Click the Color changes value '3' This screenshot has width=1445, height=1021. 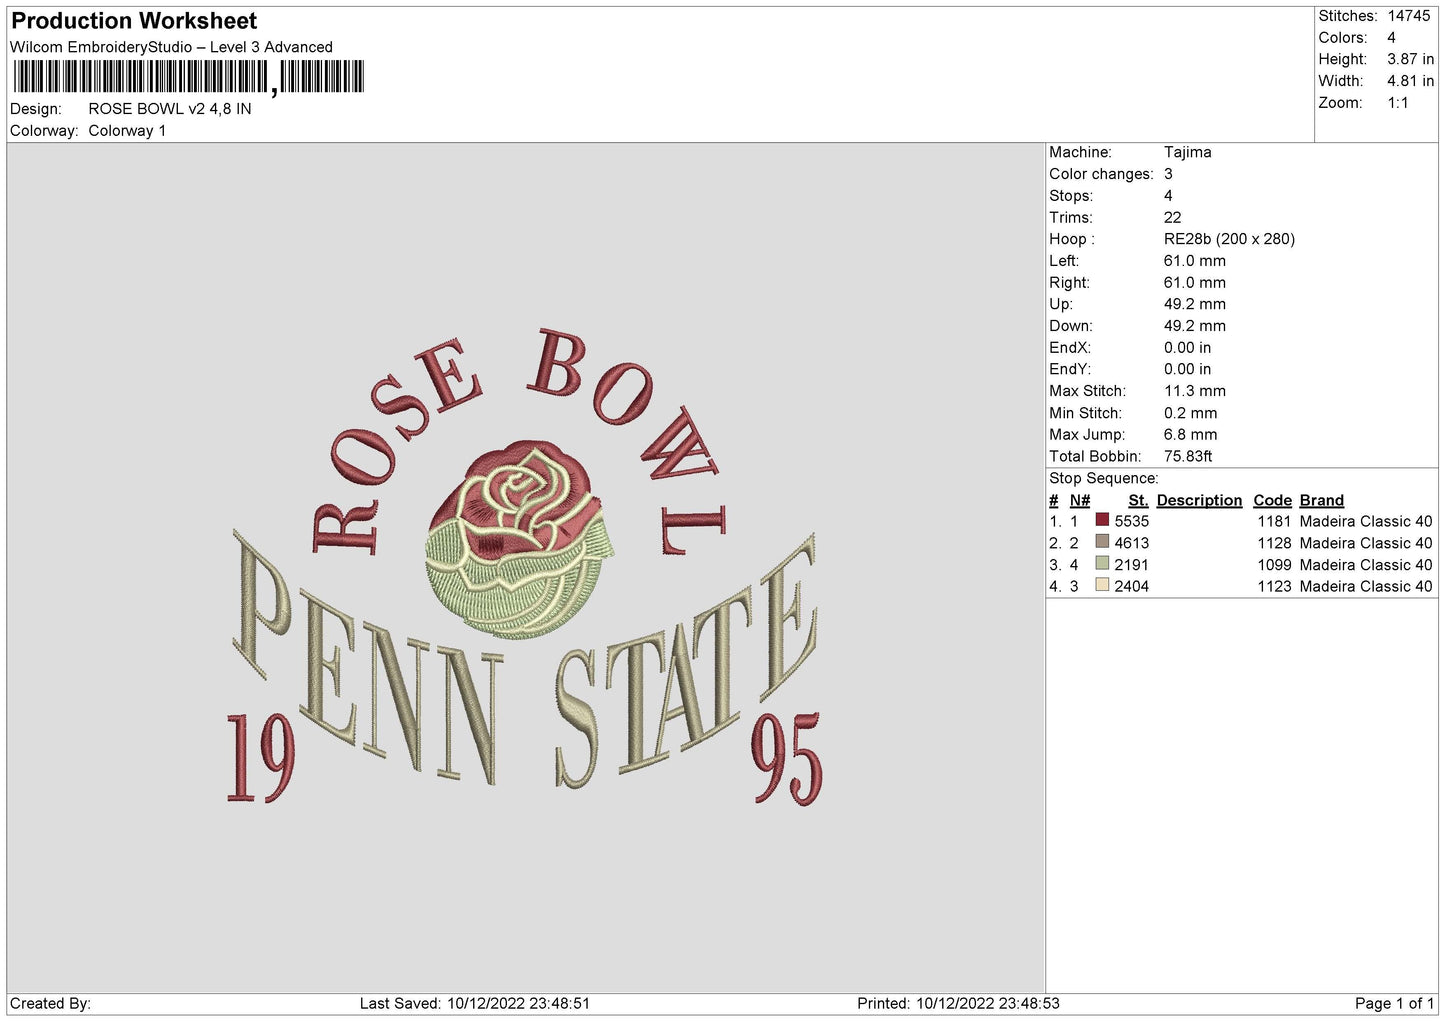point(1168,174)
